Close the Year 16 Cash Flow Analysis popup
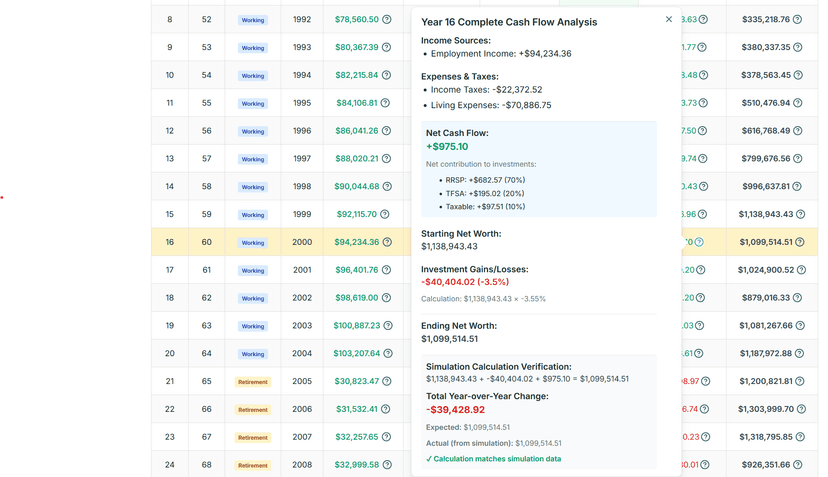828x477 pixels. click(x=669, y=19)
